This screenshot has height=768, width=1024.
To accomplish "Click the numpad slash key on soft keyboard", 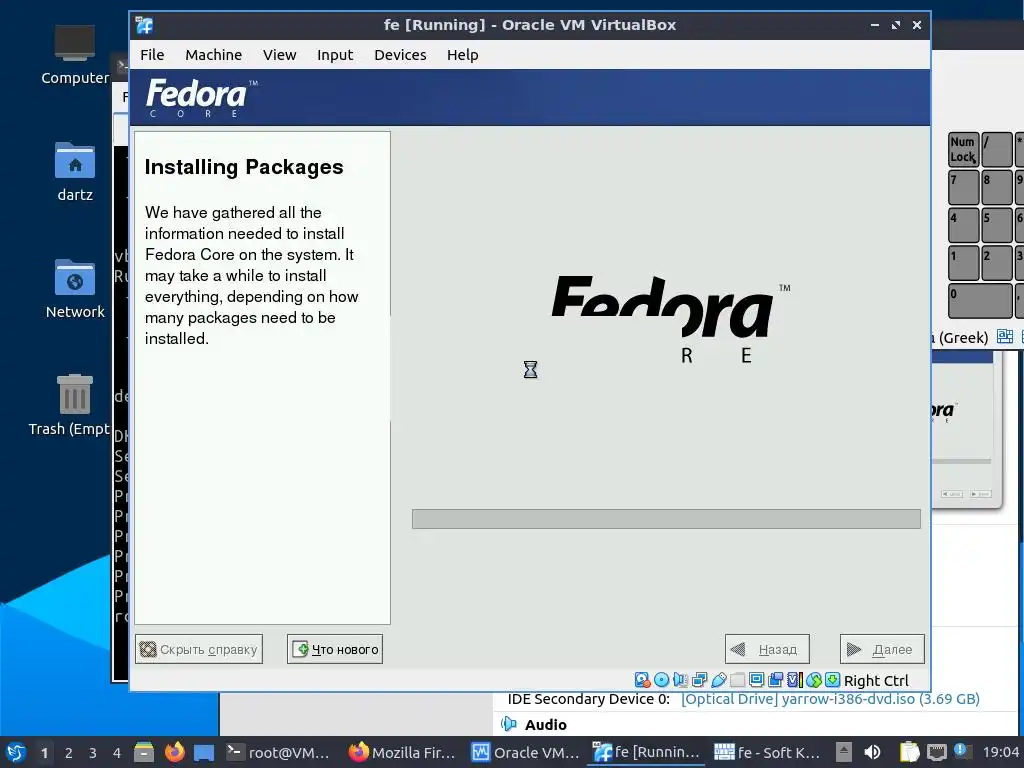I will coord(997,149).
